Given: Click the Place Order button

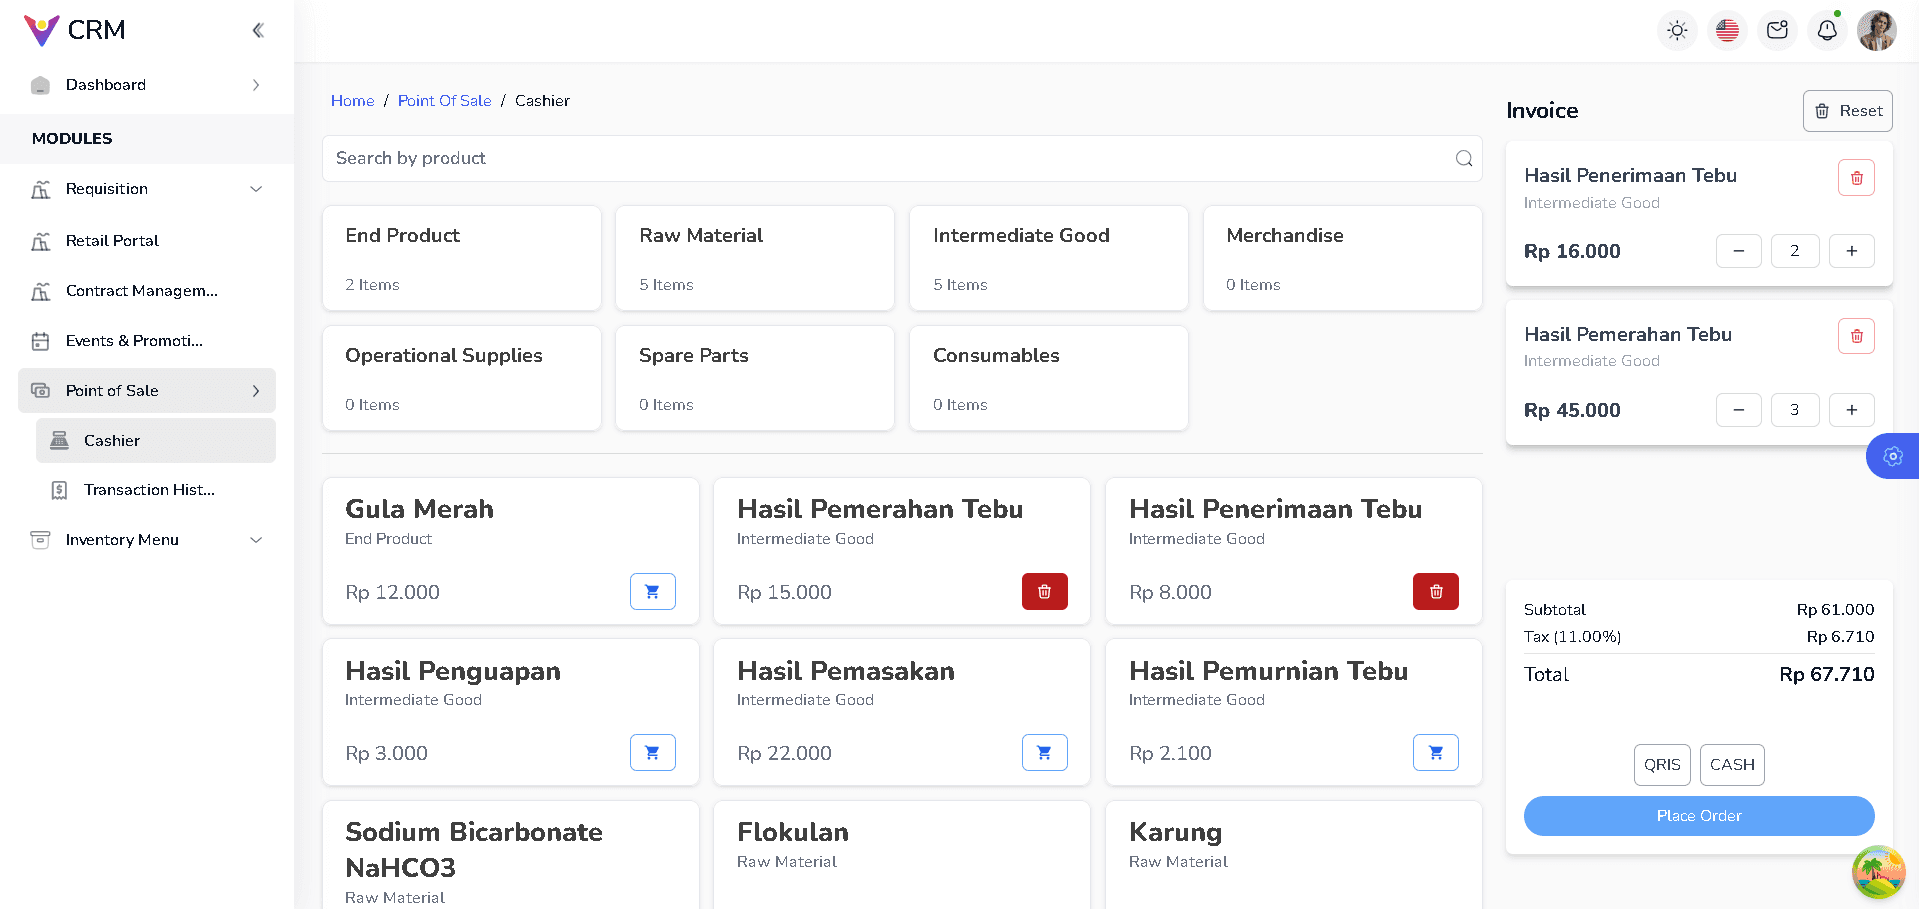Looking at the screenshot, I should coord(1698,816).
